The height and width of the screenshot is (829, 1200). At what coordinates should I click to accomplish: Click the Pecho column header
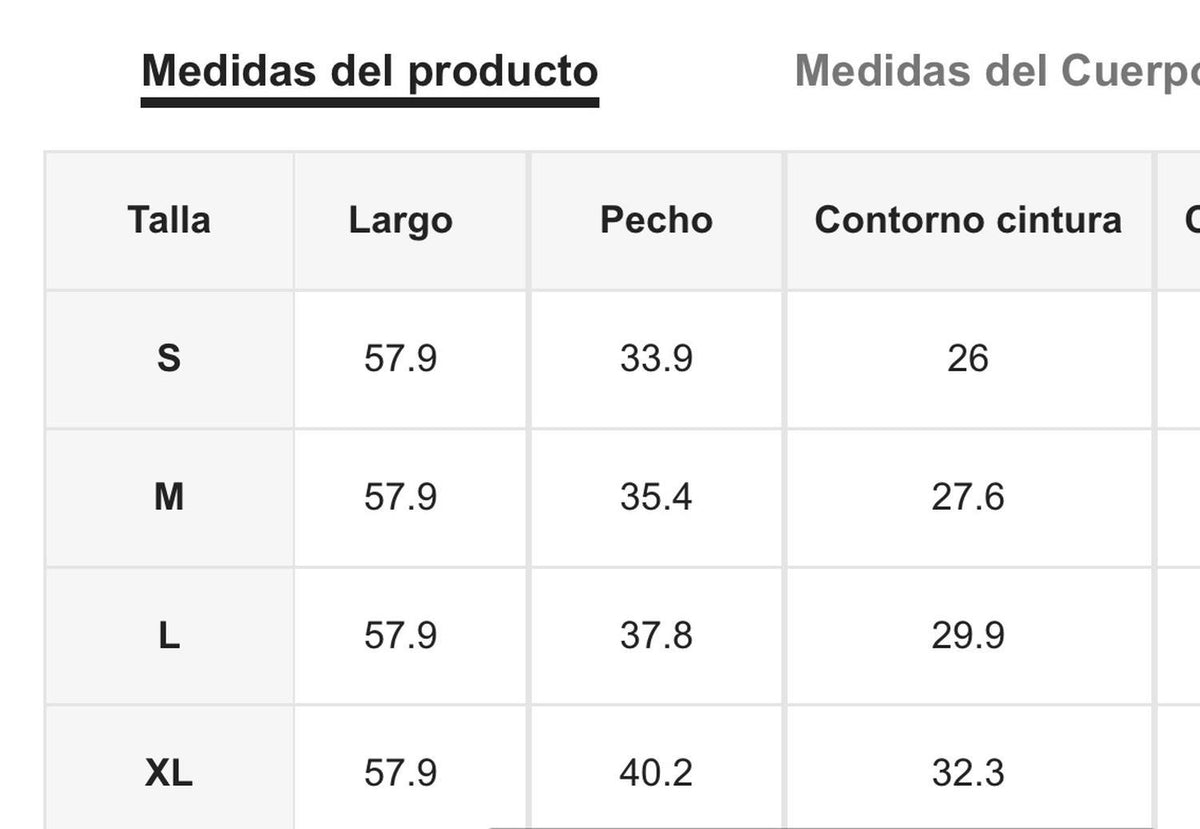656,220
